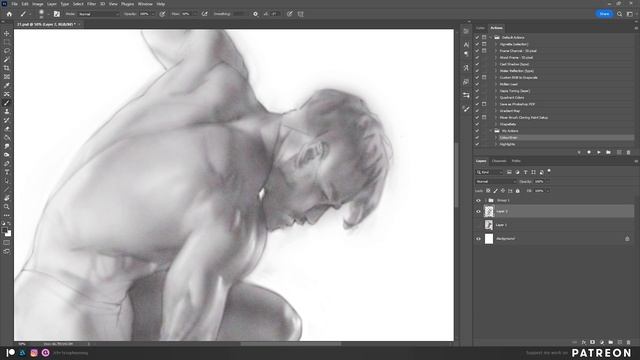
Task: Collapse the My Actions set
Action: click(x=491, y=131)
